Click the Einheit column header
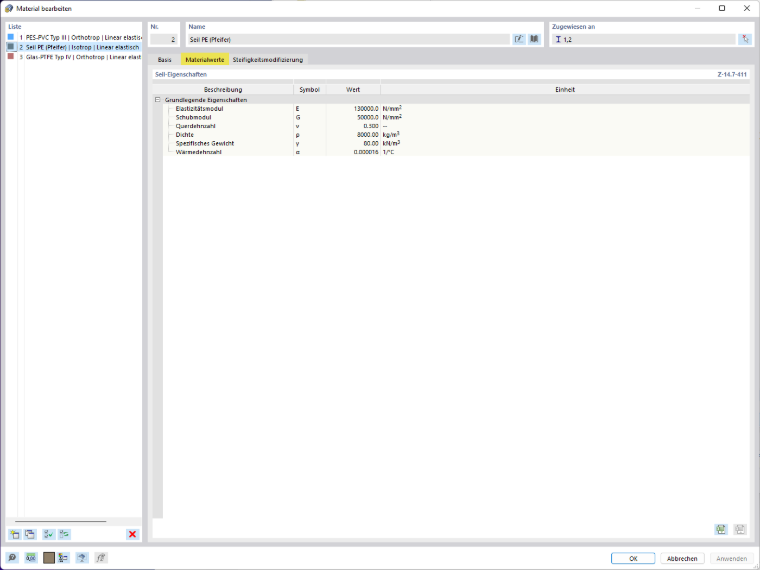 pyautogui.click(x=565, y=90)
